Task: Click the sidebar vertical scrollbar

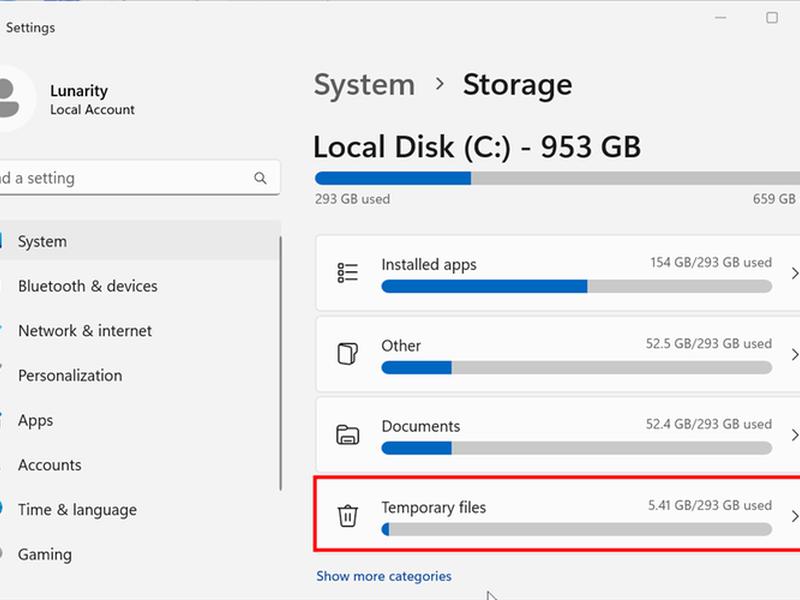Action: pyautogui.click(x=281, y=363)
